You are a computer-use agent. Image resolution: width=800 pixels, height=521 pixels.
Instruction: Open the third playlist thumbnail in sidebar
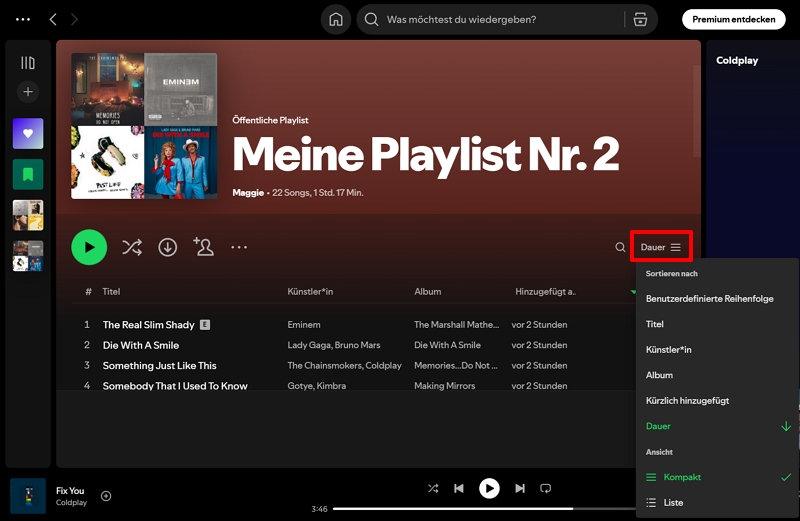coord(28,215)
